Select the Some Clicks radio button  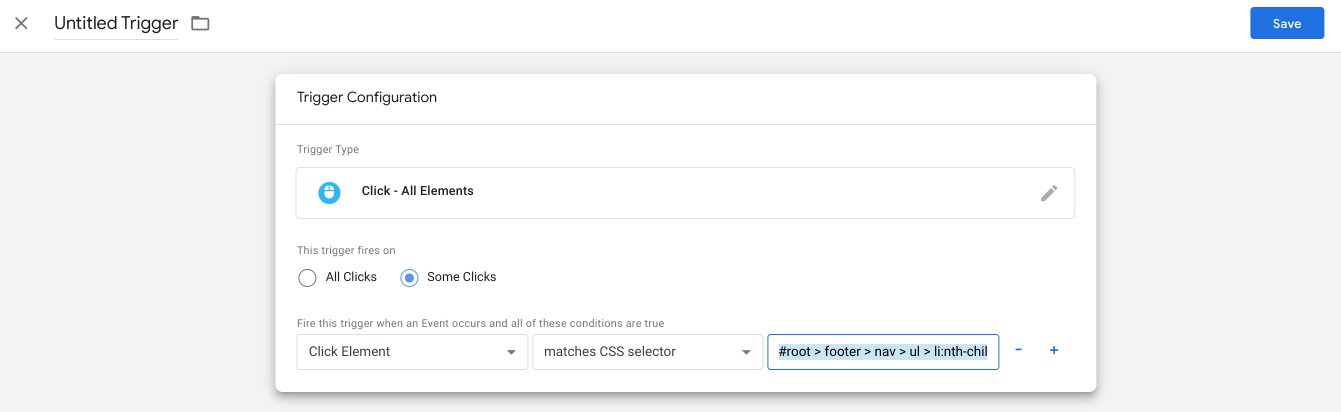tap(409, 277)
